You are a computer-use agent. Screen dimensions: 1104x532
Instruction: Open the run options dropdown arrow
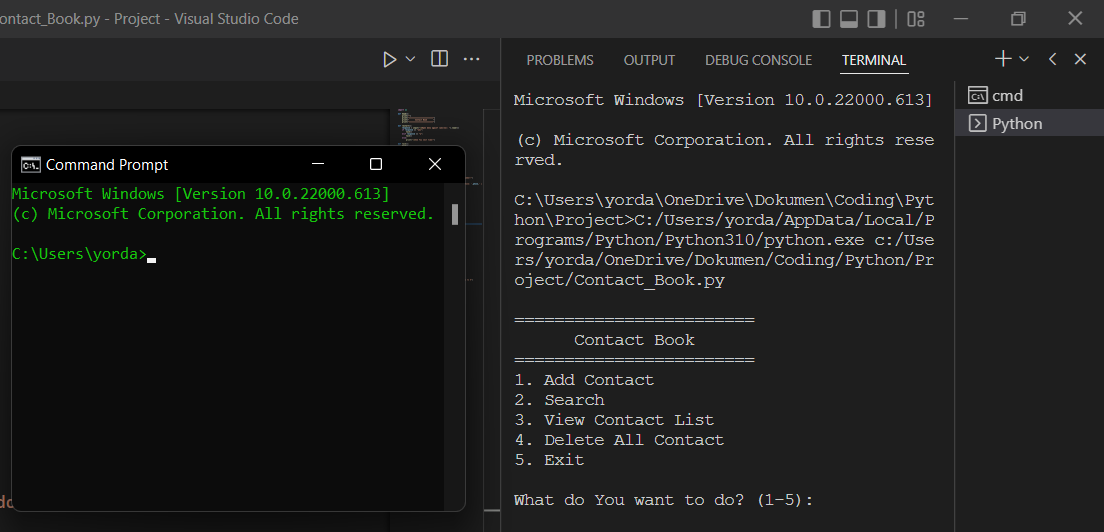point(410,60)
